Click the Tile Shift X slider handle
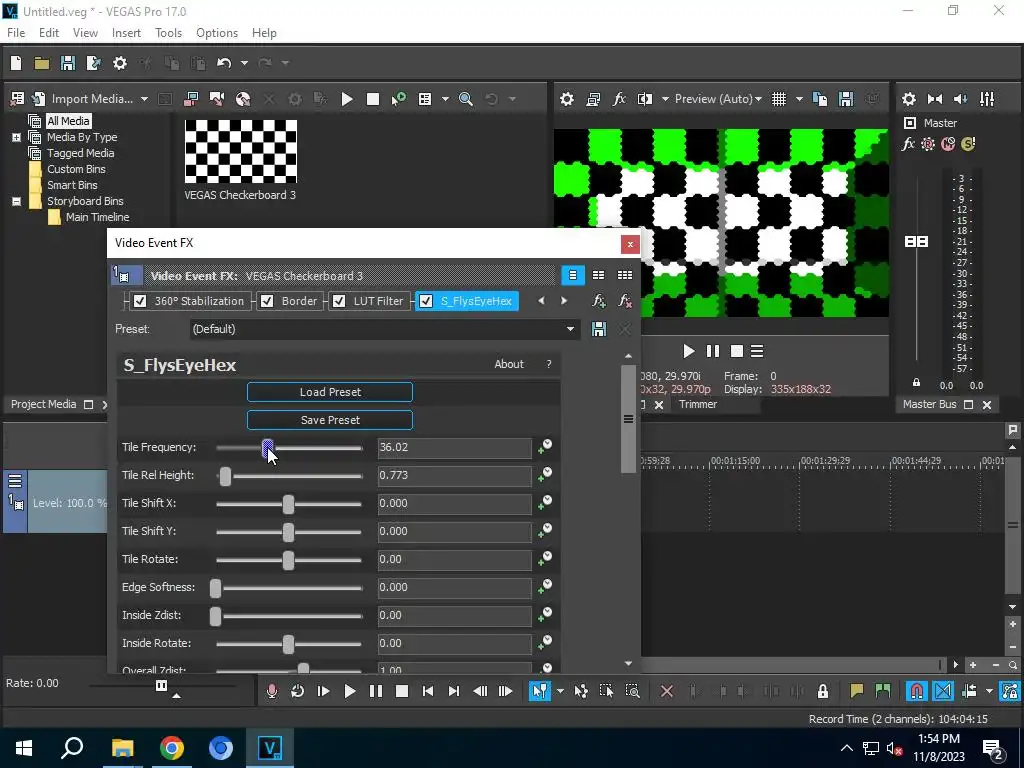1024x768 pixels. pos(288,504)
